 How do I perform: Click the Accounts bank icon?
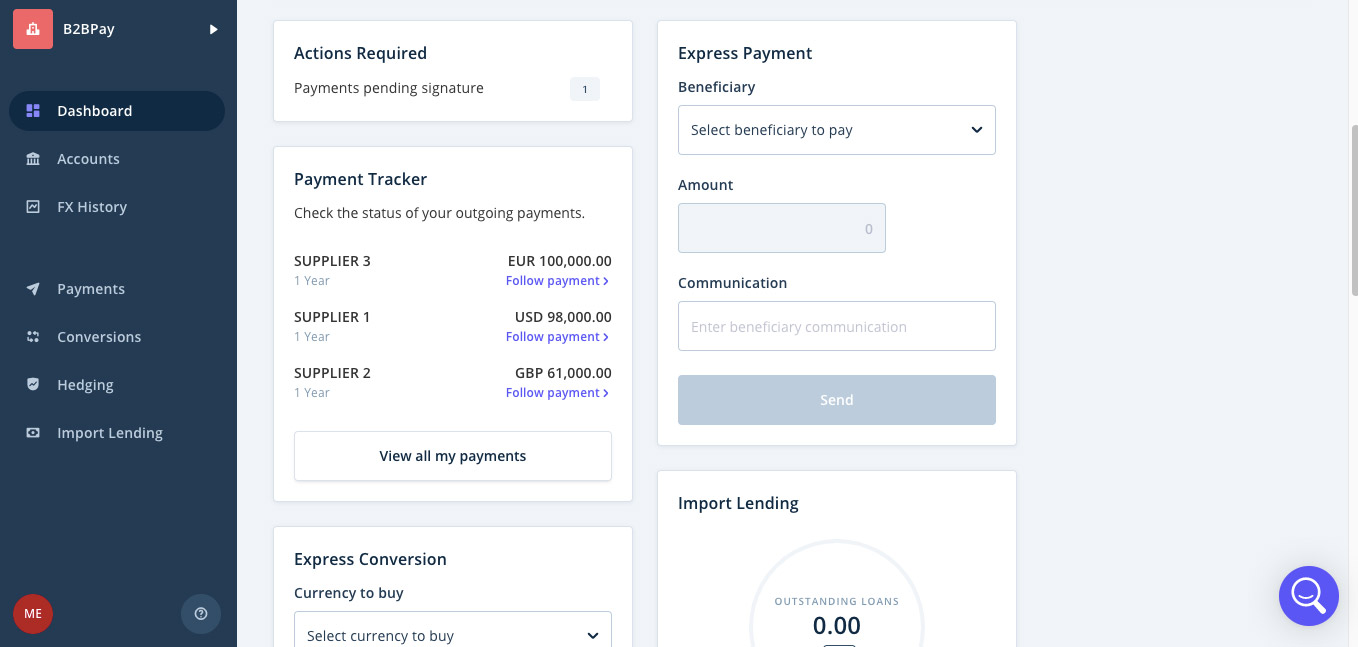pyautogui.click(x=33, y=159)
